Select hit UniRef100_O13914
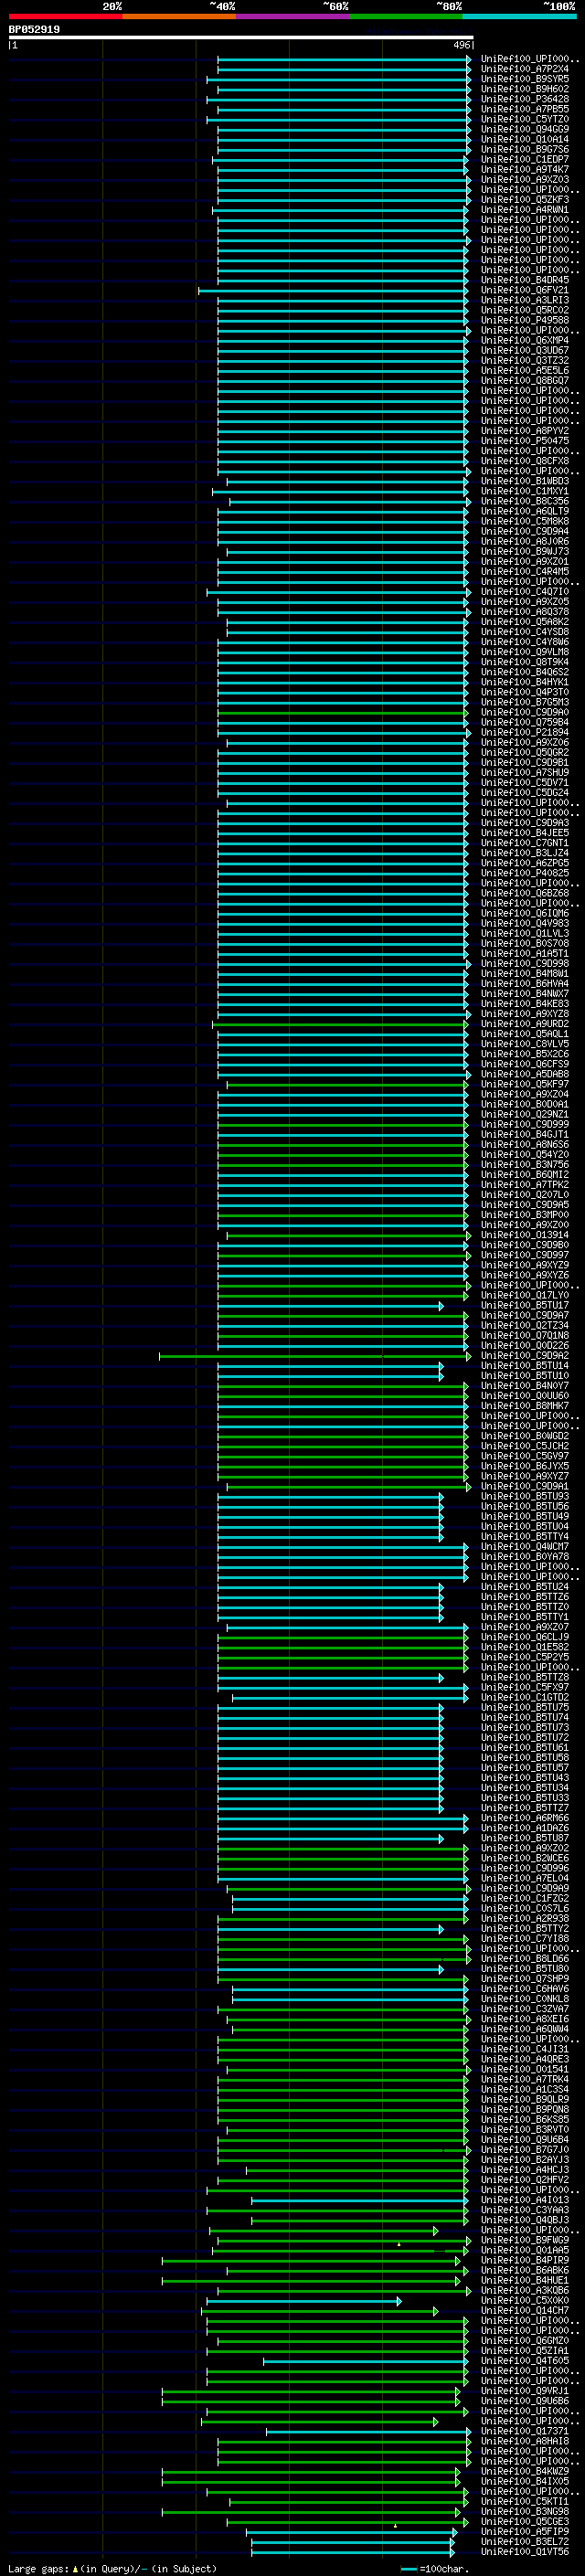This screenshot has height=2576, width=585. pyautogui.click(x=525, y=1235)
